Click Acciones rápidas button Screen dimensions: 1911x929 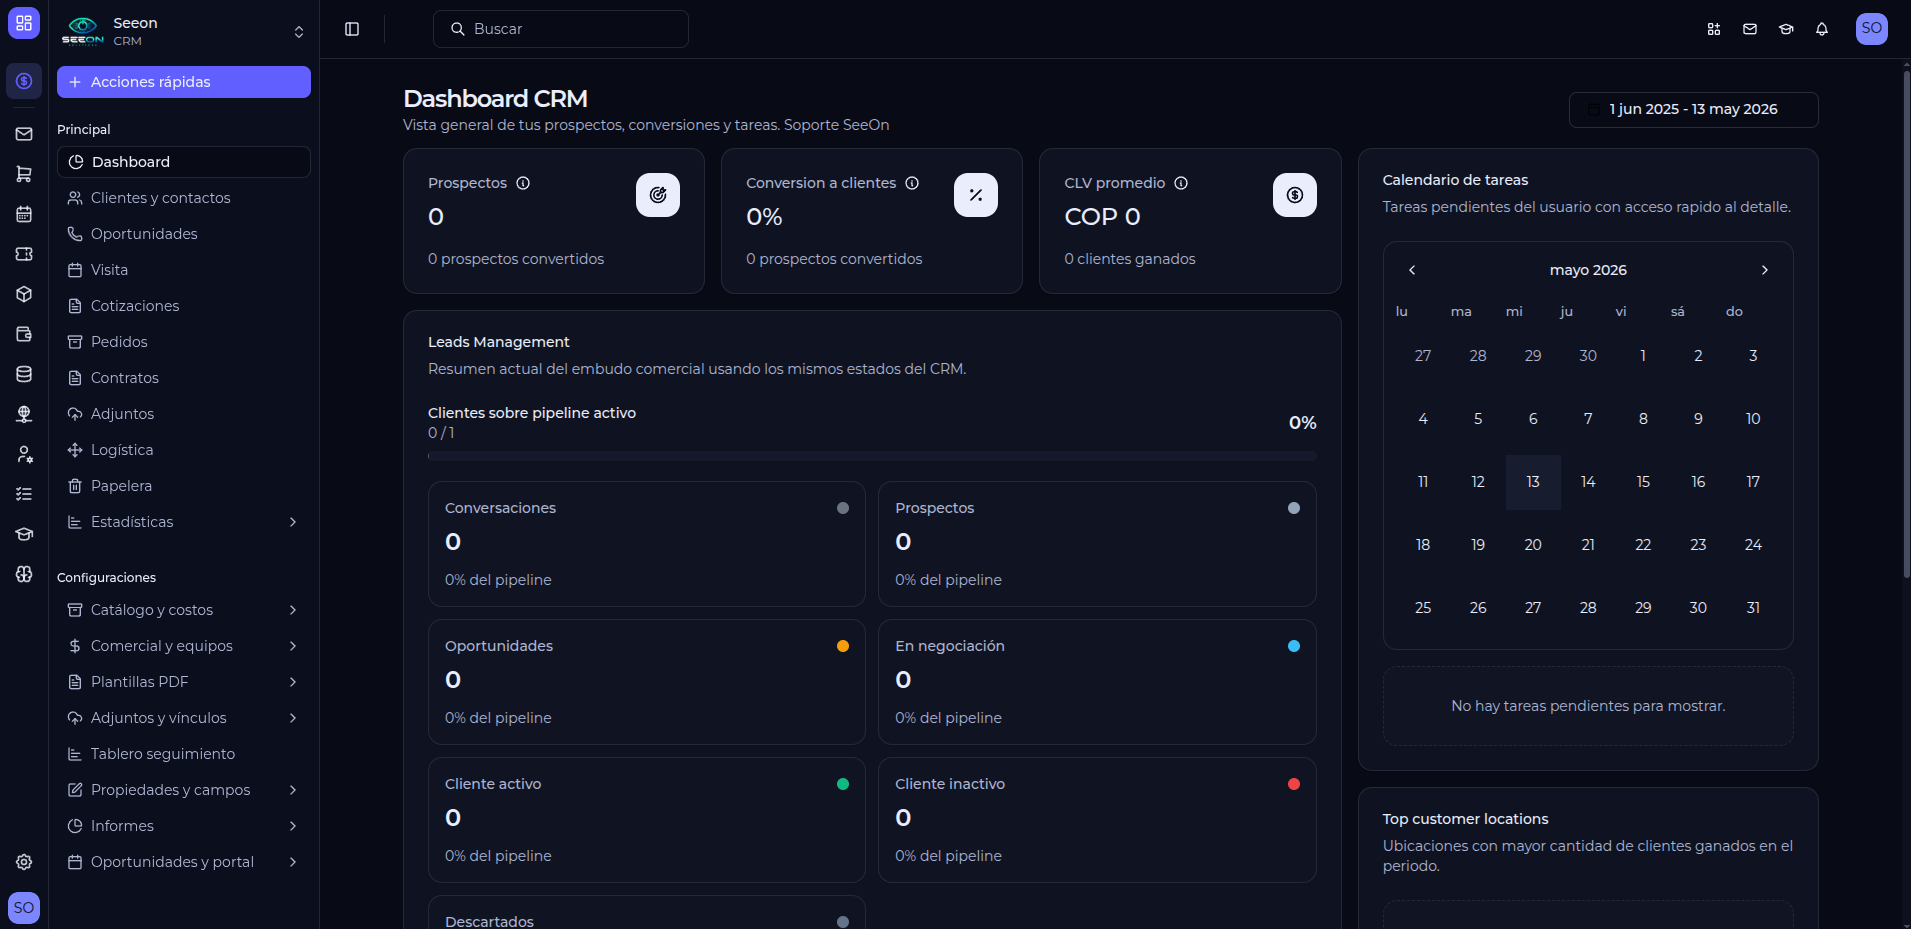[184, 82]
